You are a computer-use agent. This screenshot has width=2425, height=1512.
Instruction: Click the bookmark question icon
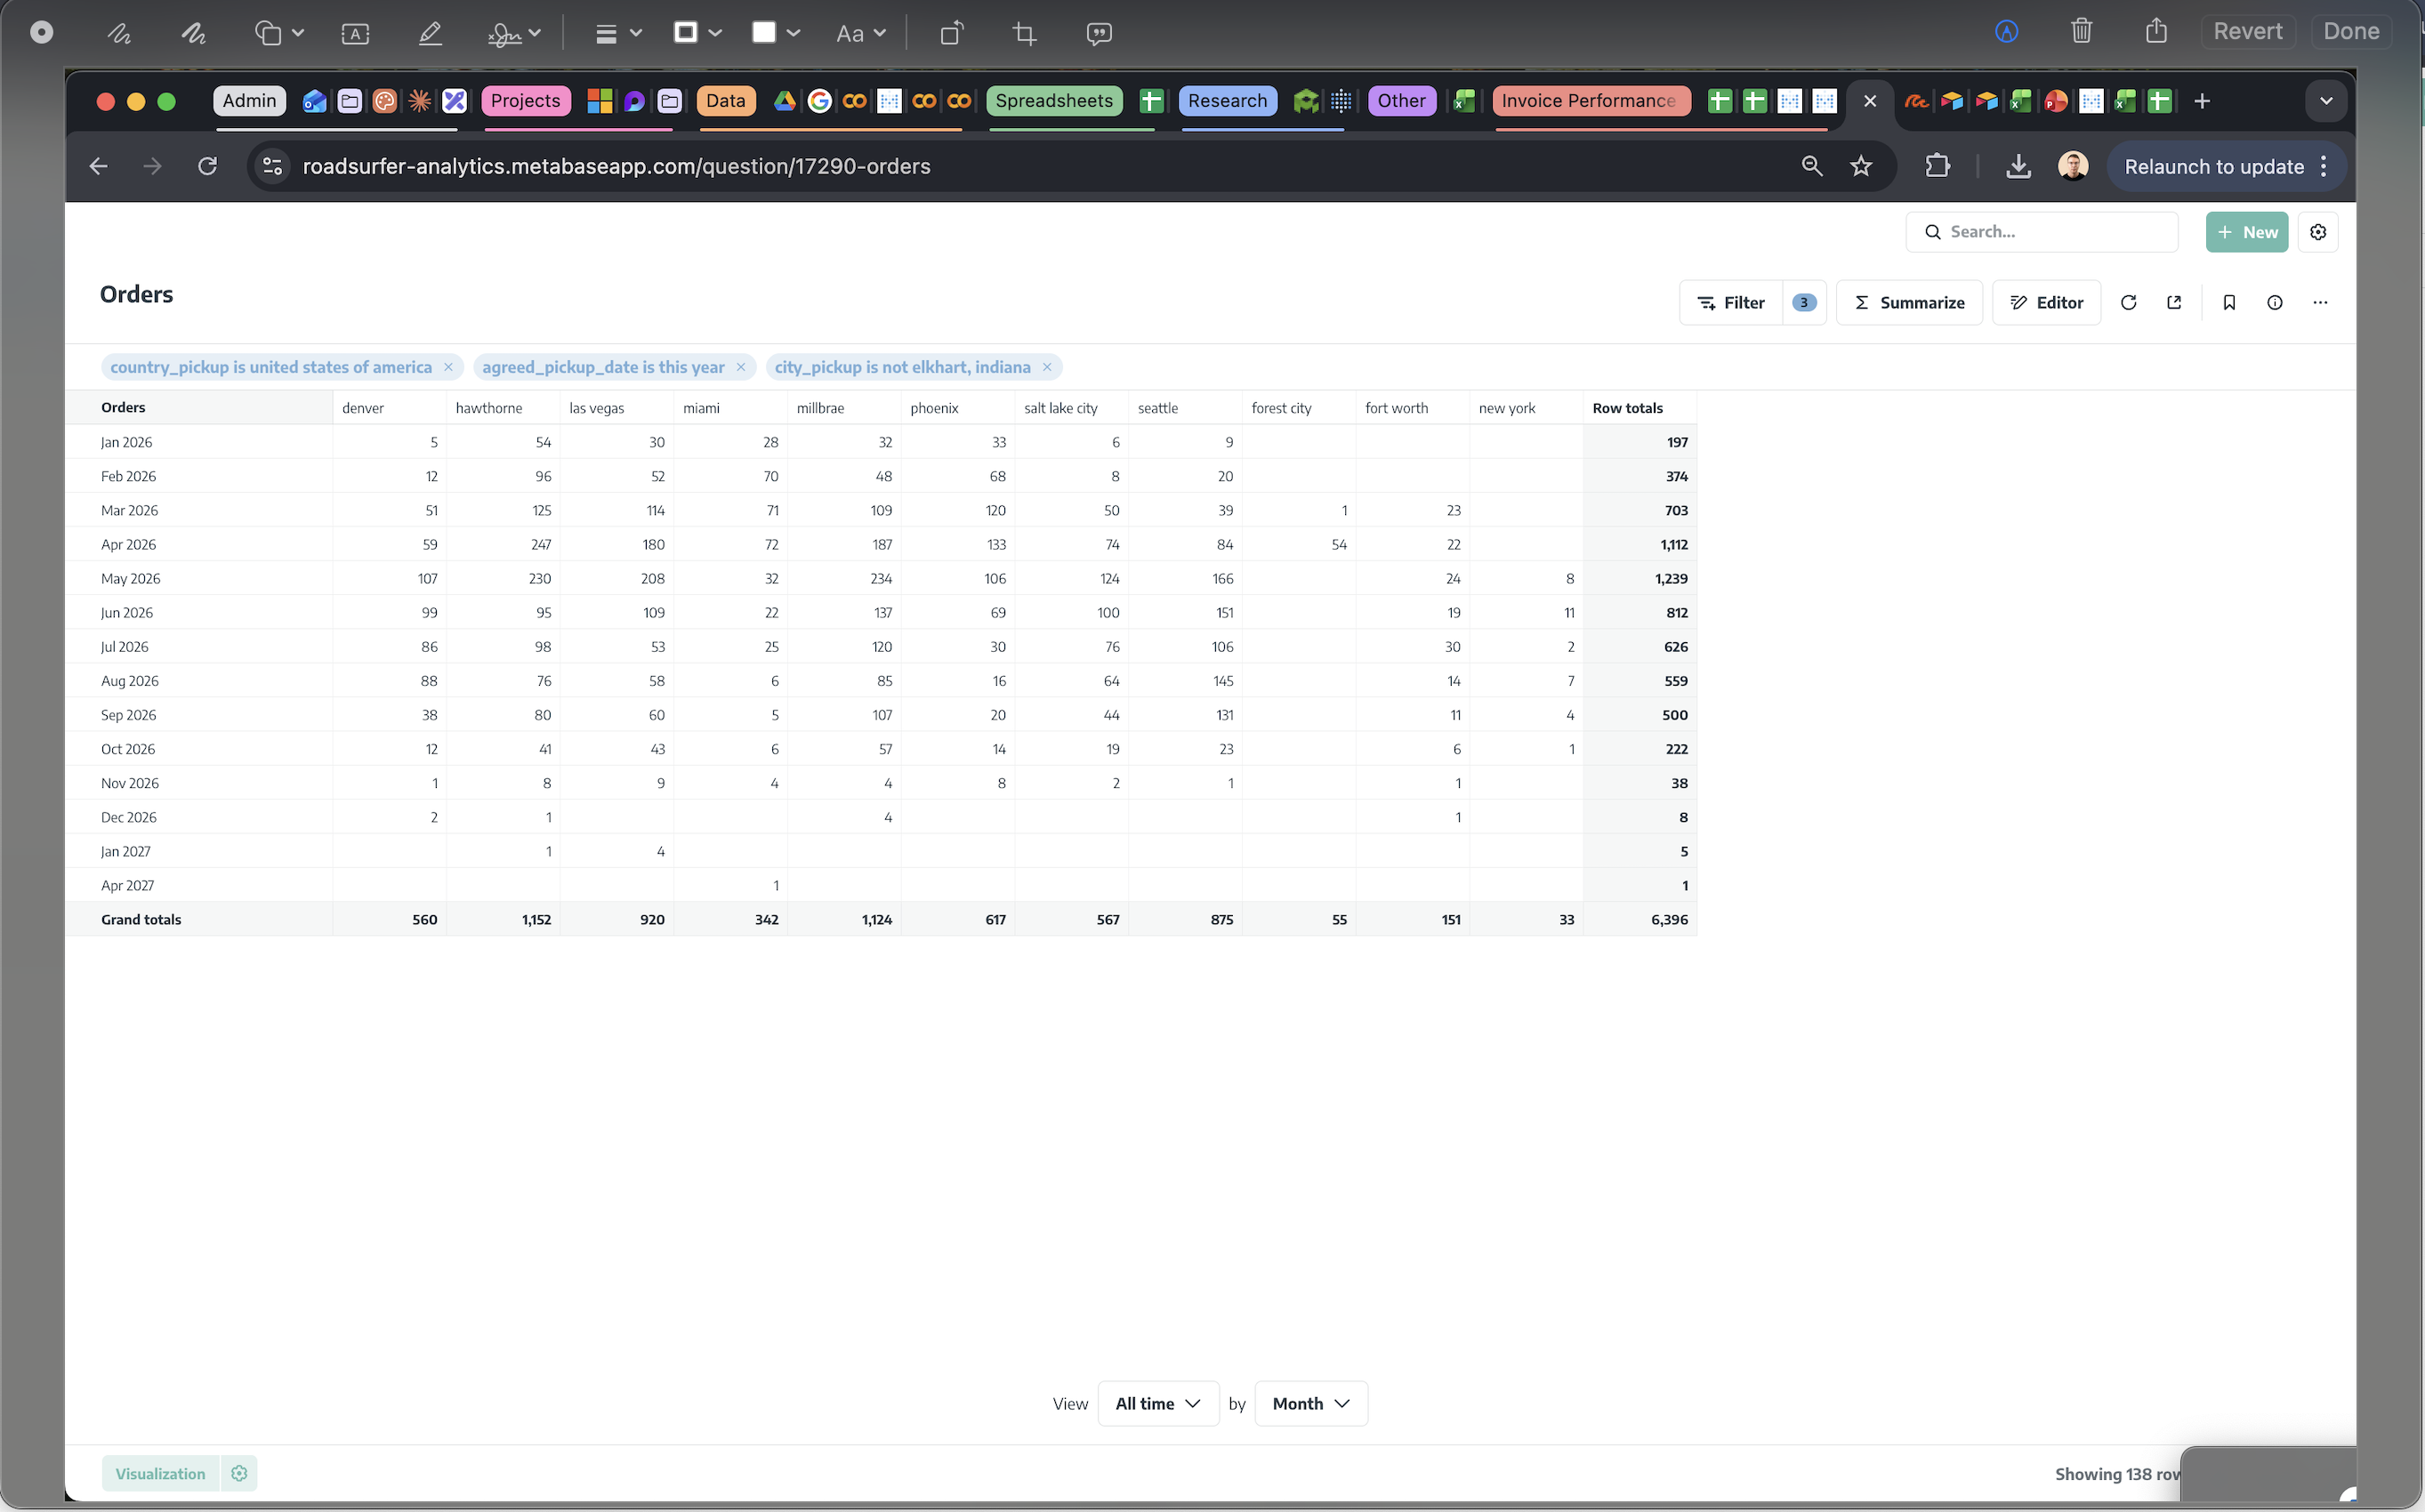(x=2229, y=303)
